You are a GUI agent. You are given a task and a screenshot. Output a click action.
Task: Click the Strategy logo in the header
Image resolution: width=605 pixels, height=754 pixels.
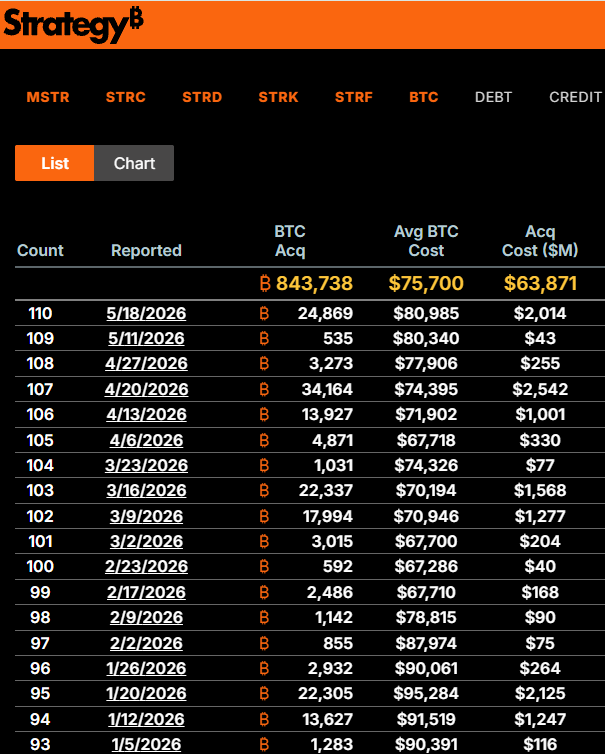coord(73,25)
